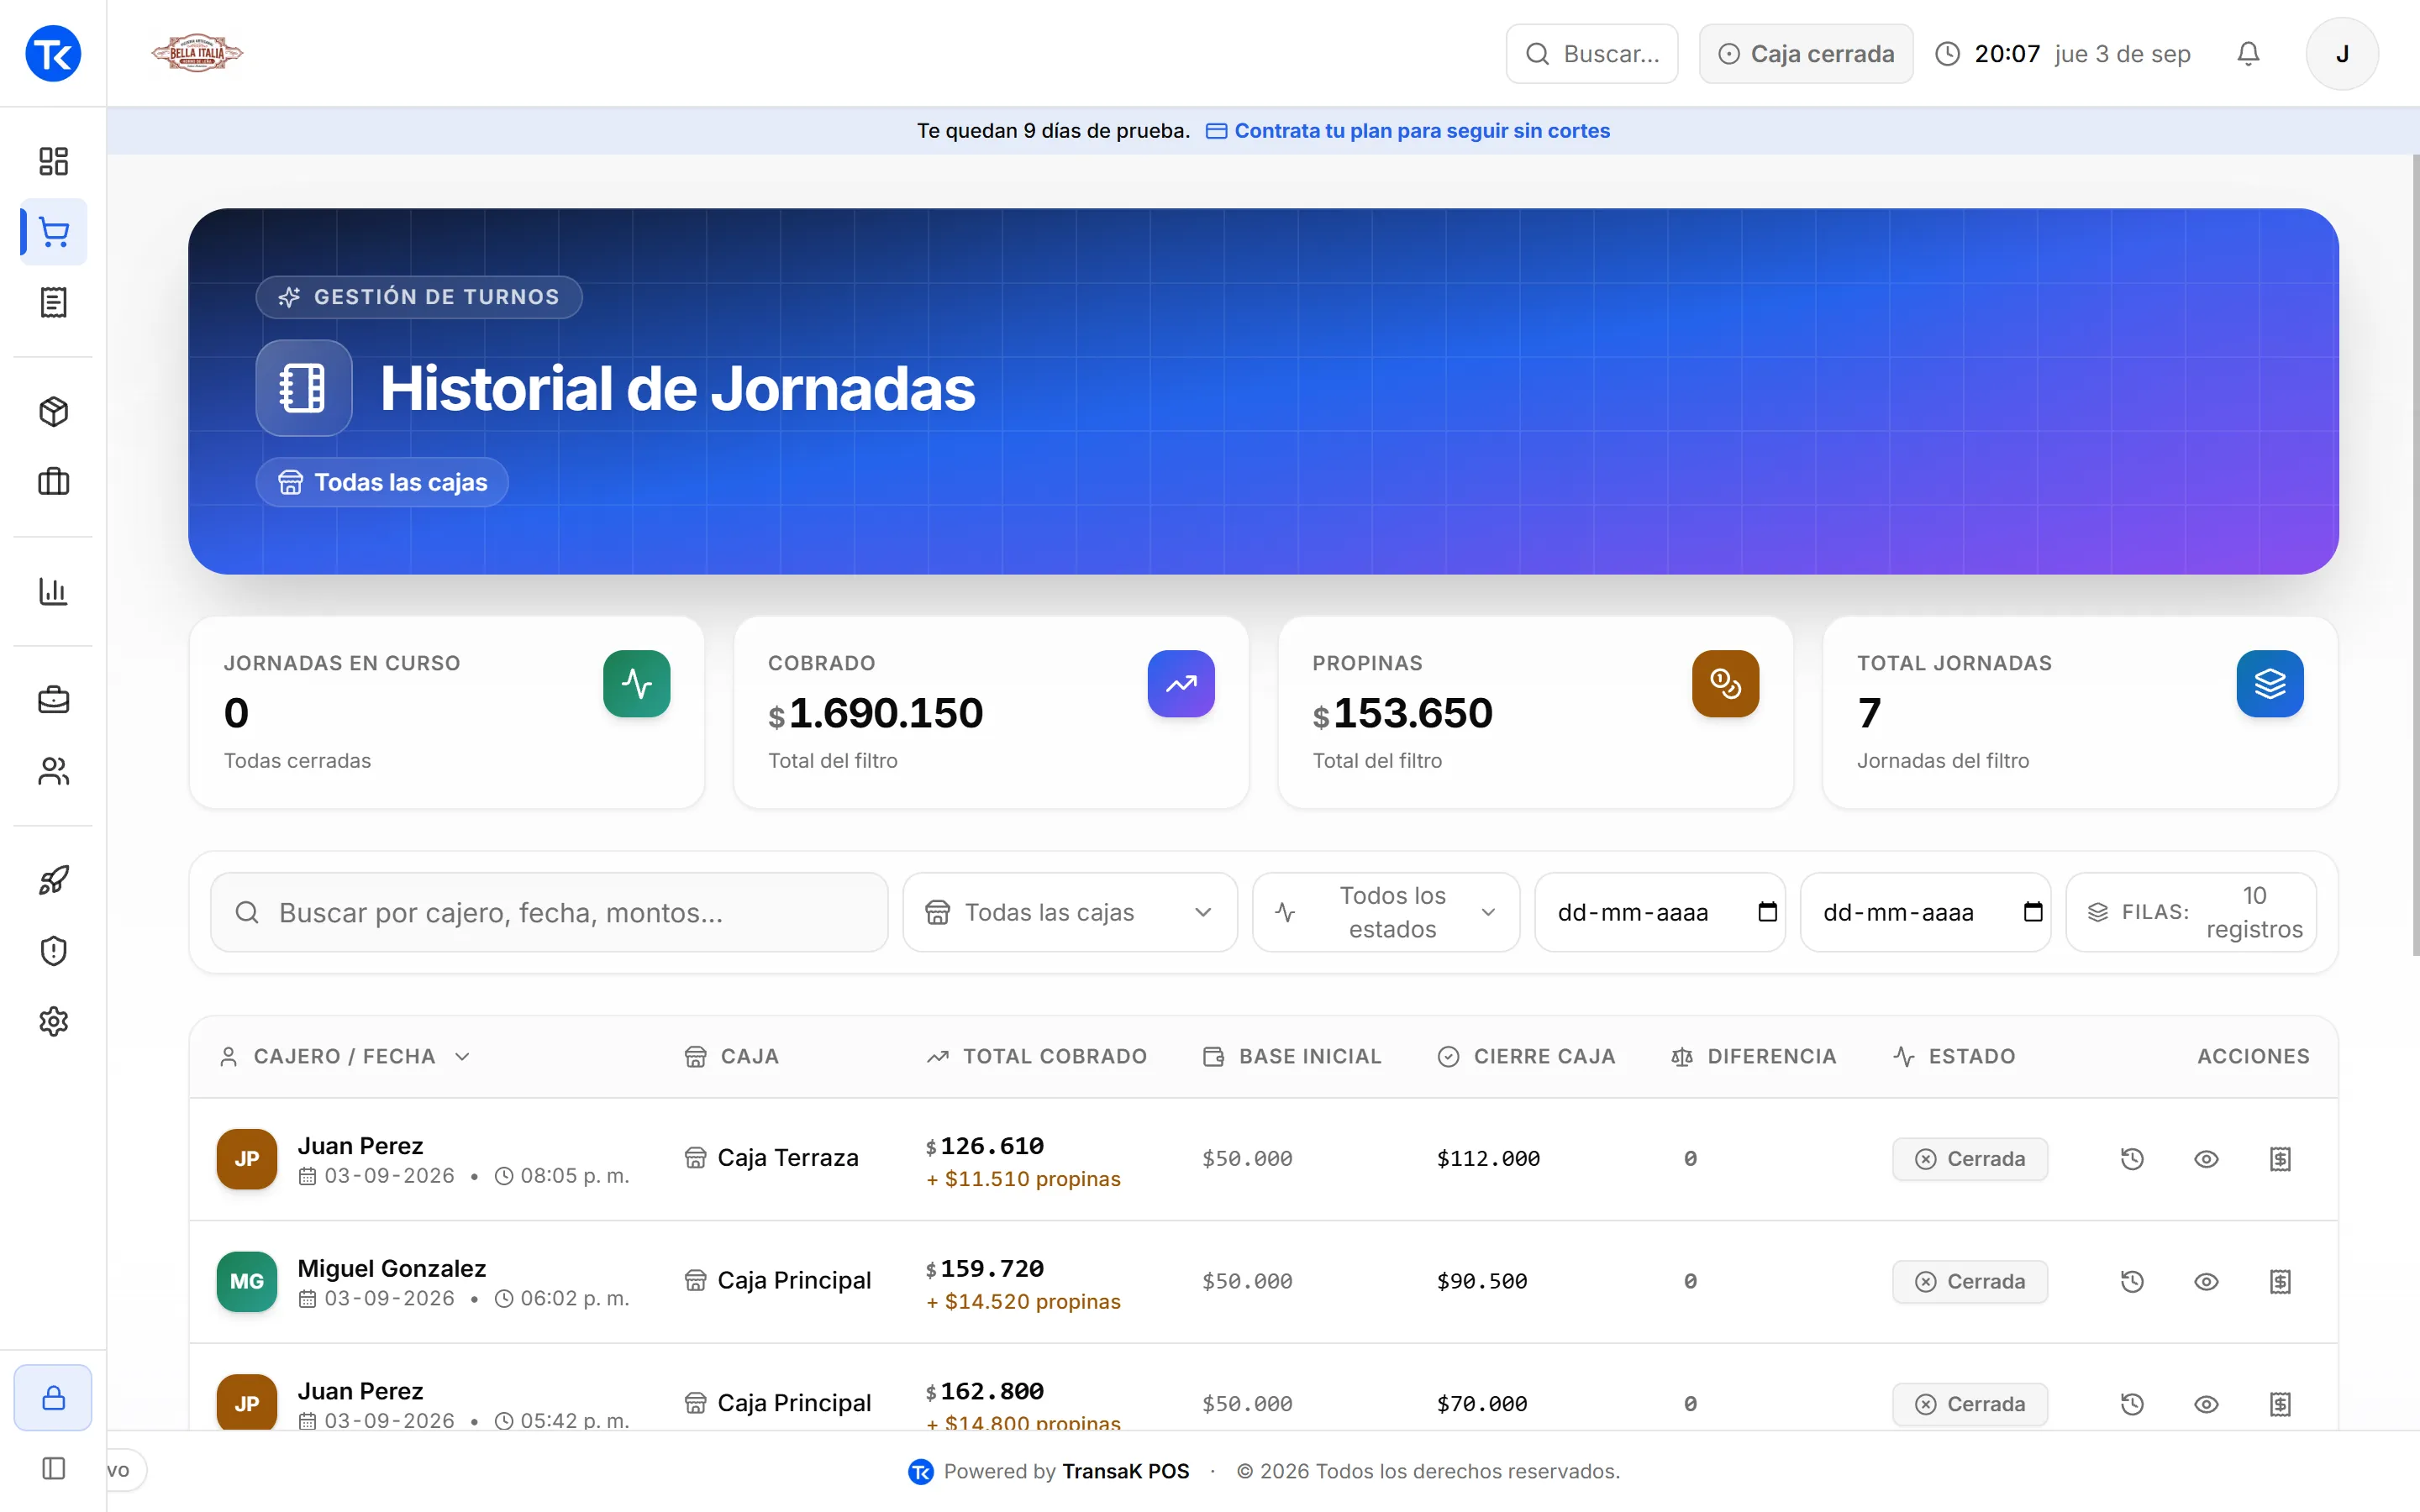
Task: Click the Bella Italia restaurant logo
Action: [197, 53]
